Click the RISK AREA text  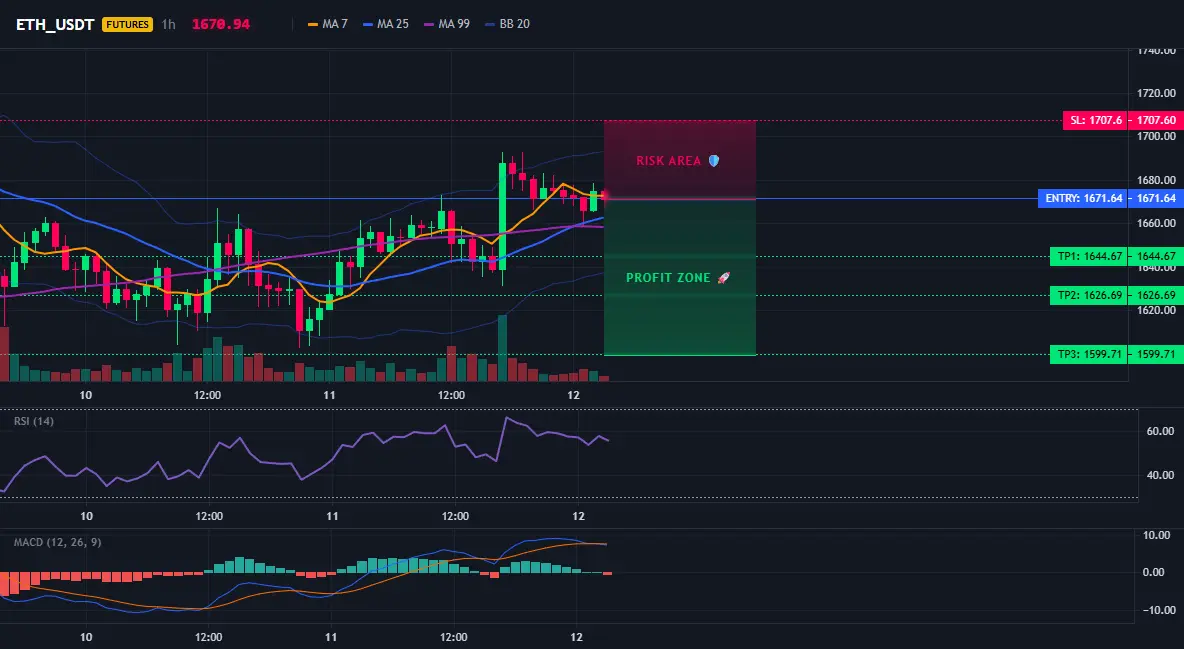(668, 161)
